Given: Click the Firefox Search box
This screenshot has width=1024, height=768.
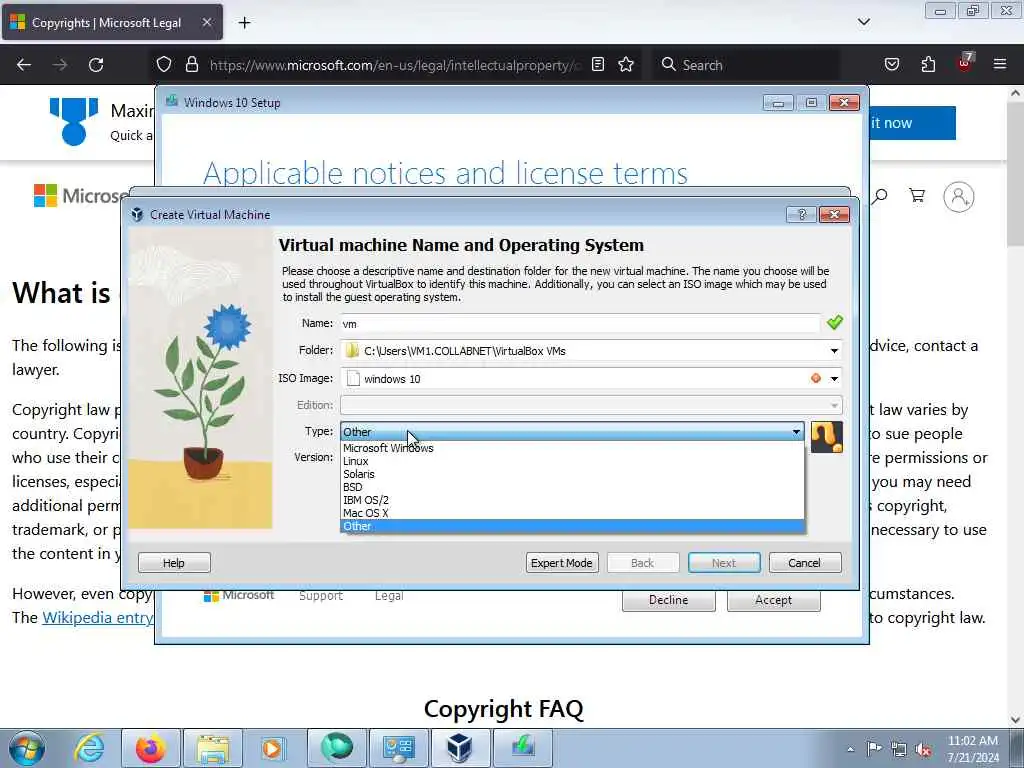Looking at the screenshot, I should [x=746, y=65].
